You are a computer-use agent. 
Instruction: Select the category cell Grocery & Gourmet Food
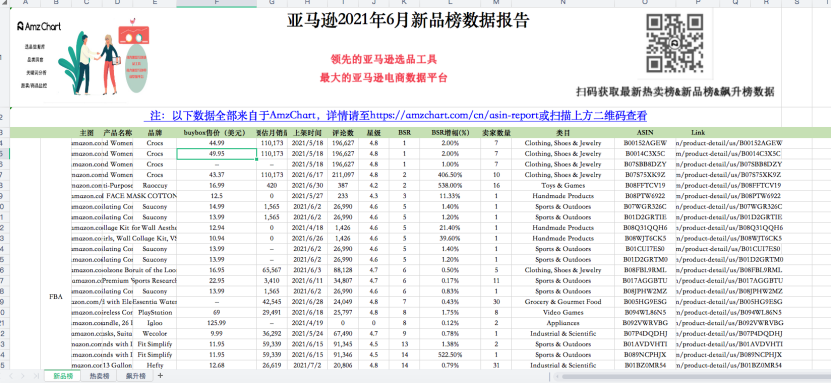(563, 302)
